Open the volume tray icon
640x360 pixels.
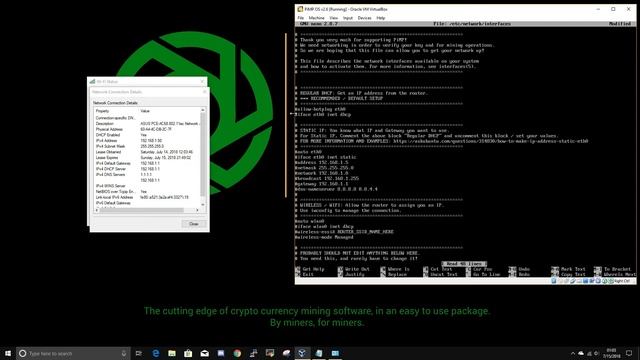coord(596,353)
